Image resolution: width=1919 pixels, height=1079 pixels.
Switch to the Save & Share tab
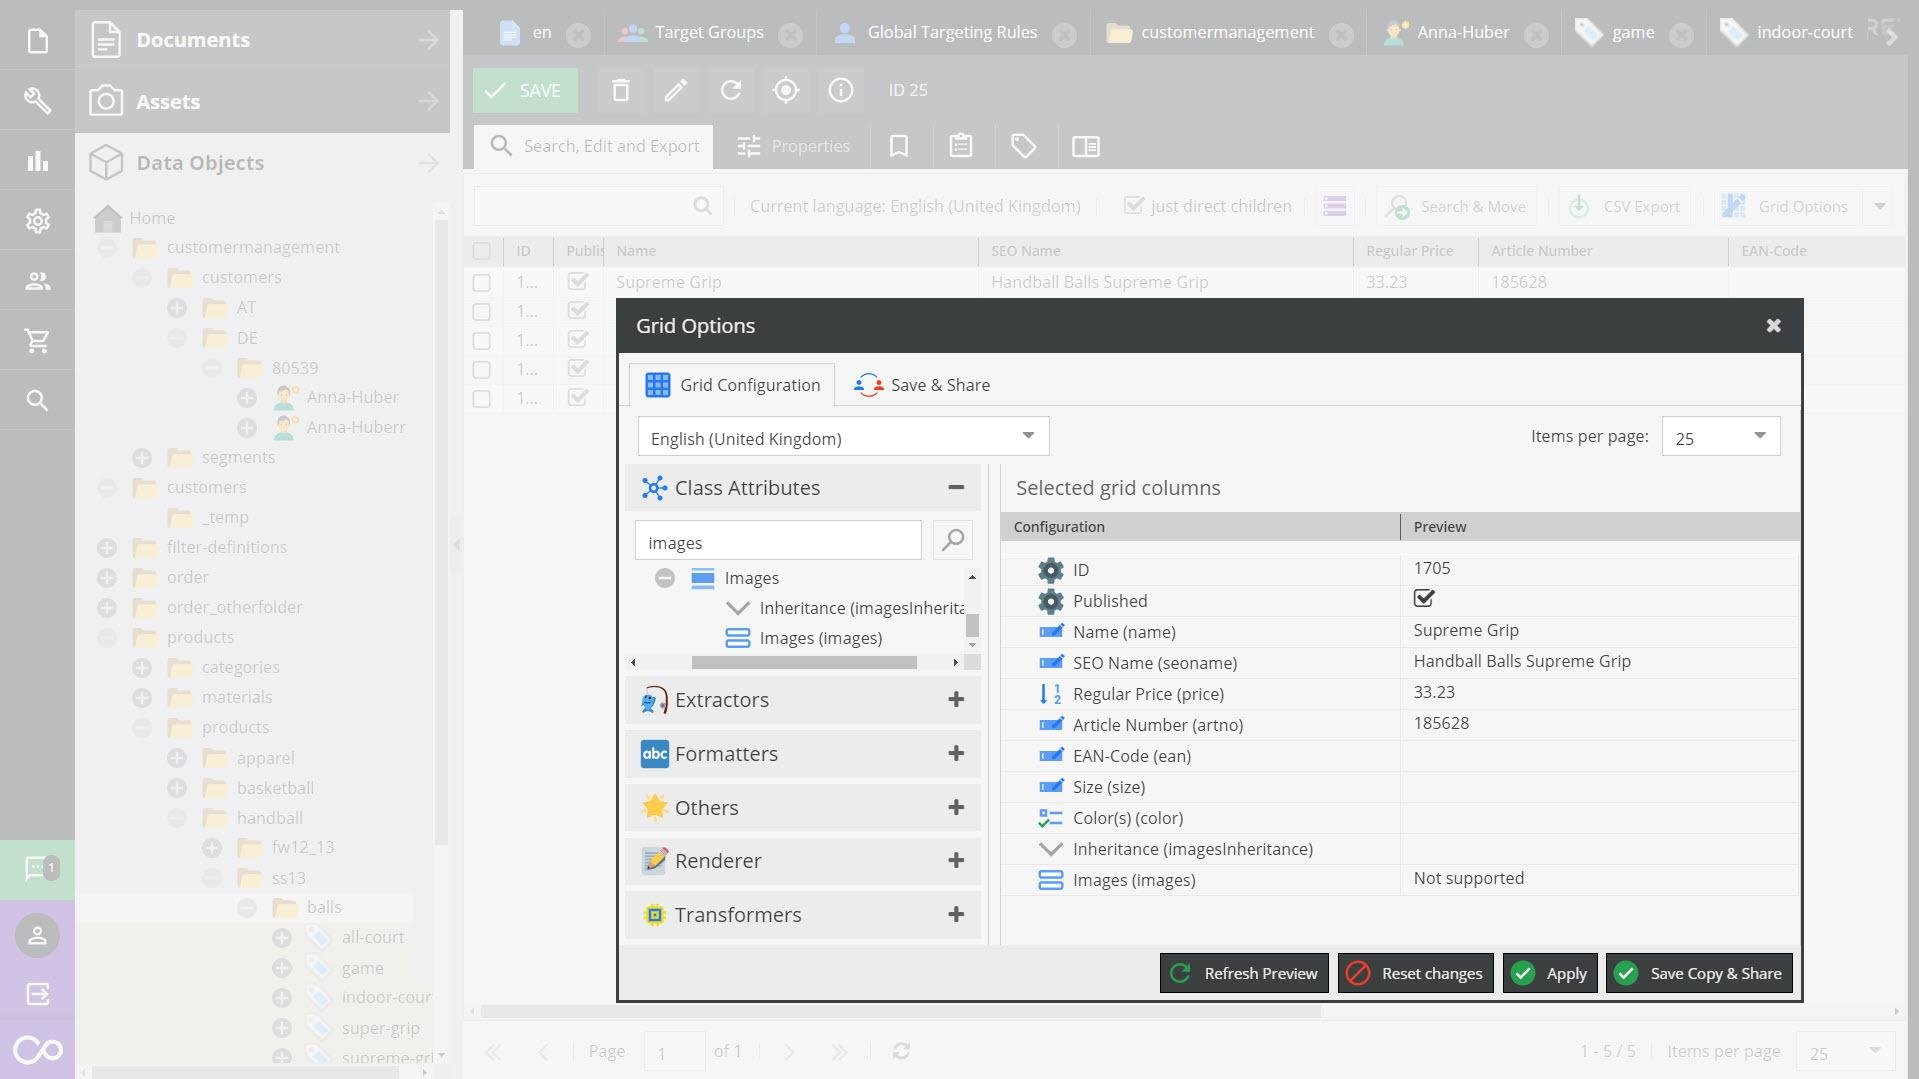coord(922,385)
